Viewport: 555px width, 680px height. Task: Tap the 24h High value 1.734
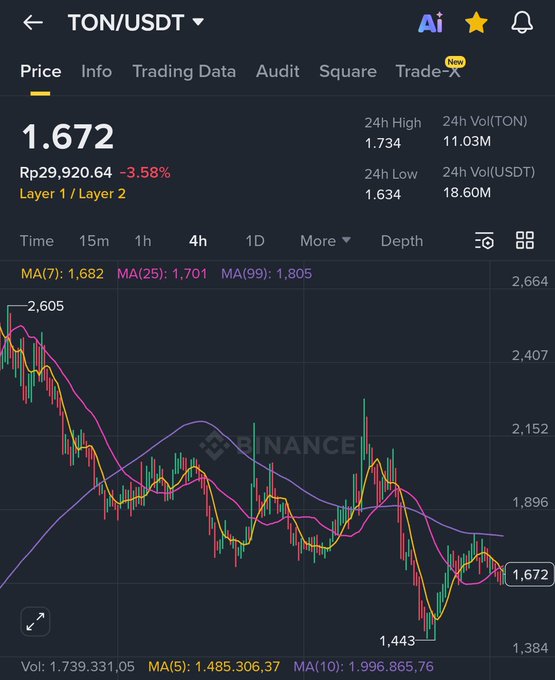(x=383, y=143)
